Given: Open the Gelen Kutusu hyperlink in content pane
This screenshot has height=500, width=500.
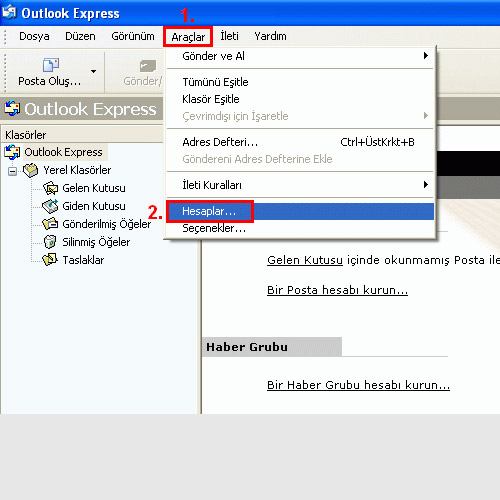Looking at the screenshot, I should pyautogui.click(x=305, y=260).
